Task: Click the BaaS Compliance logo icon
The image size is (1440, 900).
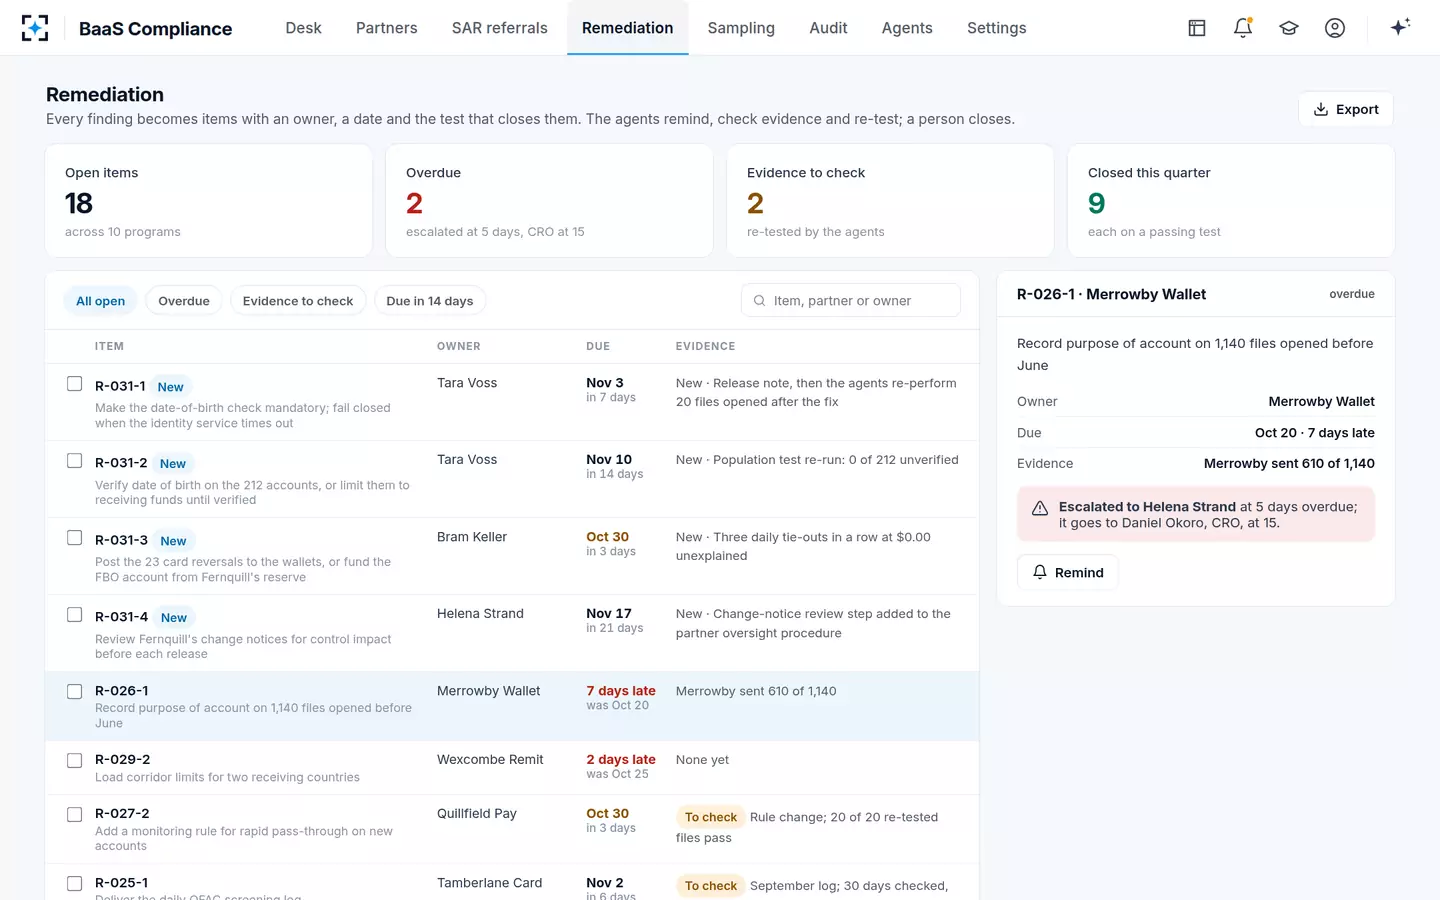Action: (x=35, y=28)
